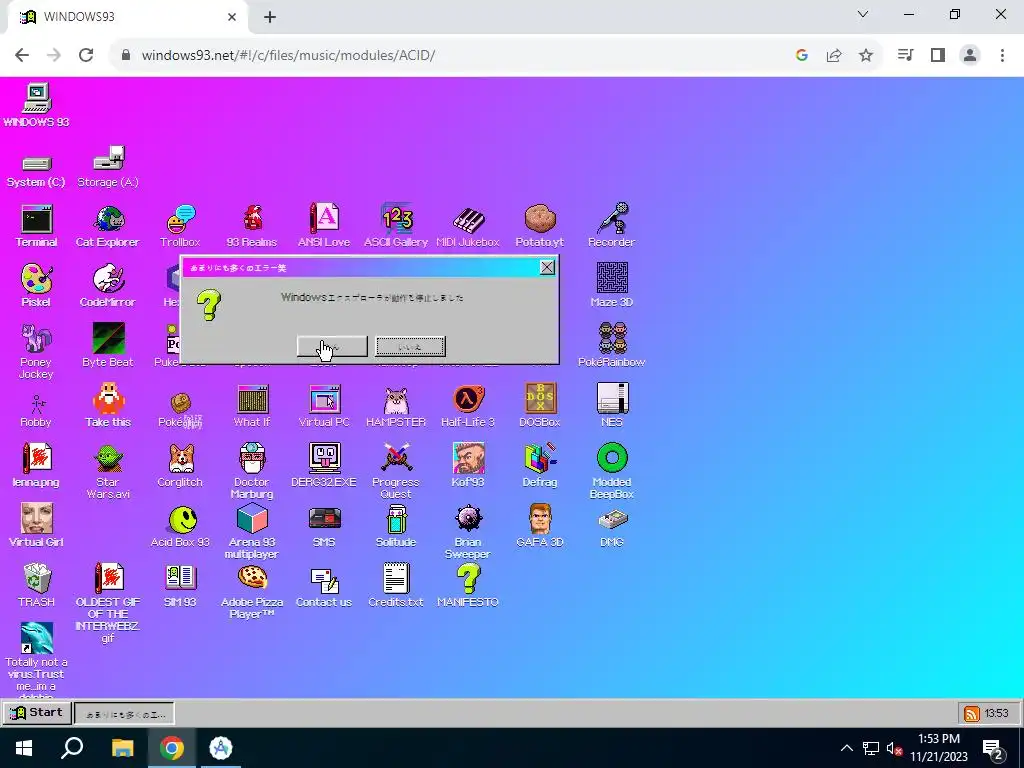The height and width of the screenshot is (768, 1024).
Task: Open Progress Quest icon
Action: click(396, 472)
